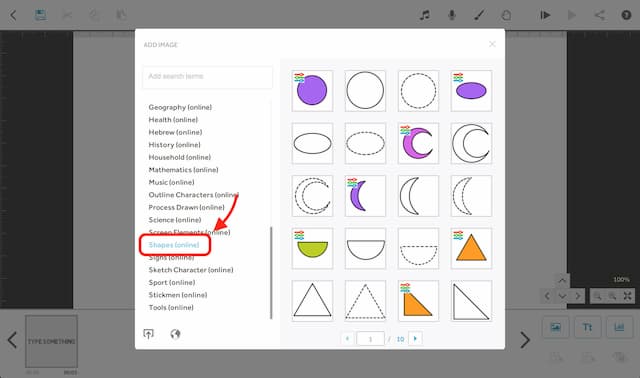Viewport: 640px width, 378px height.
Task: Pick the filled purple circle shape
Action: [312, 91]
